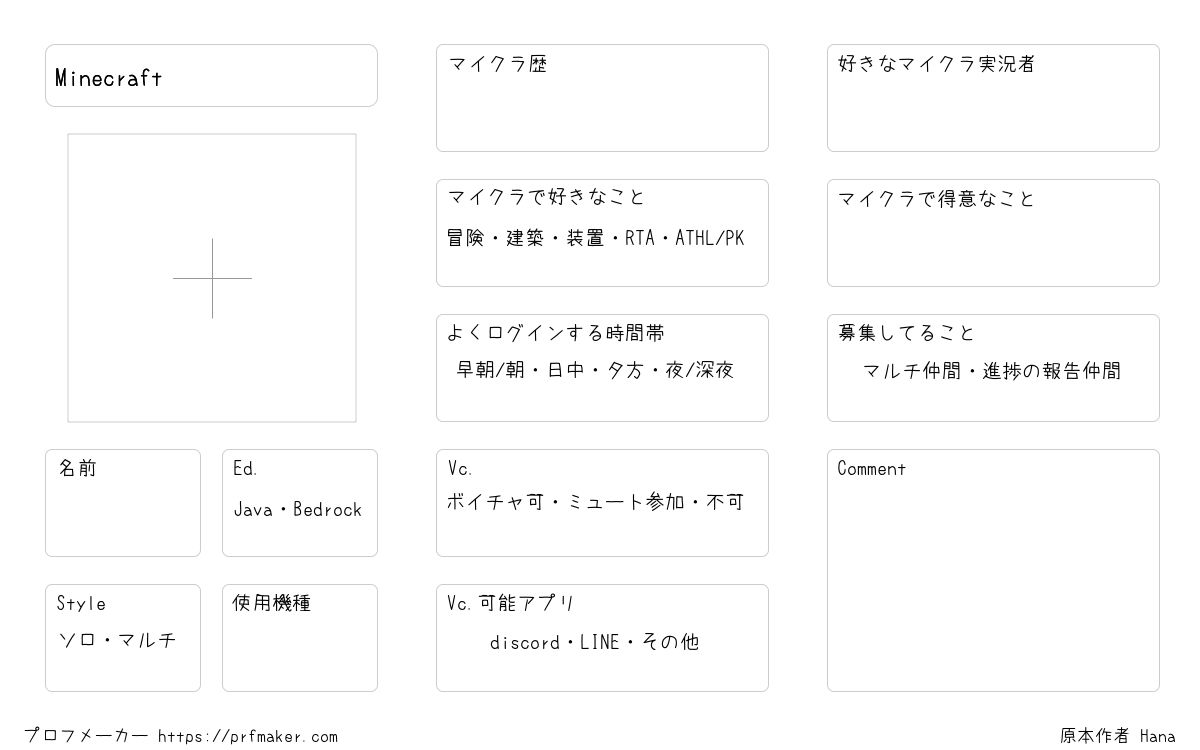Choose ソロ・マルチ in the Style box
Image resolution: width=1200 pixels, height=750 pixels.
117,640
